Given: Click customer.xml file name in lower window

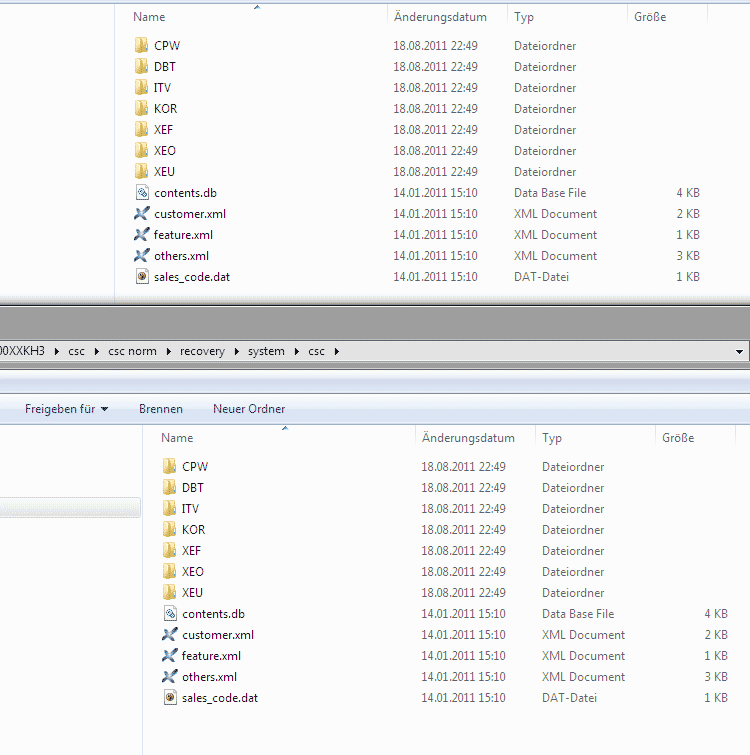Looking at the screenshot, I should pyautogui.click(x=218, y=635).
